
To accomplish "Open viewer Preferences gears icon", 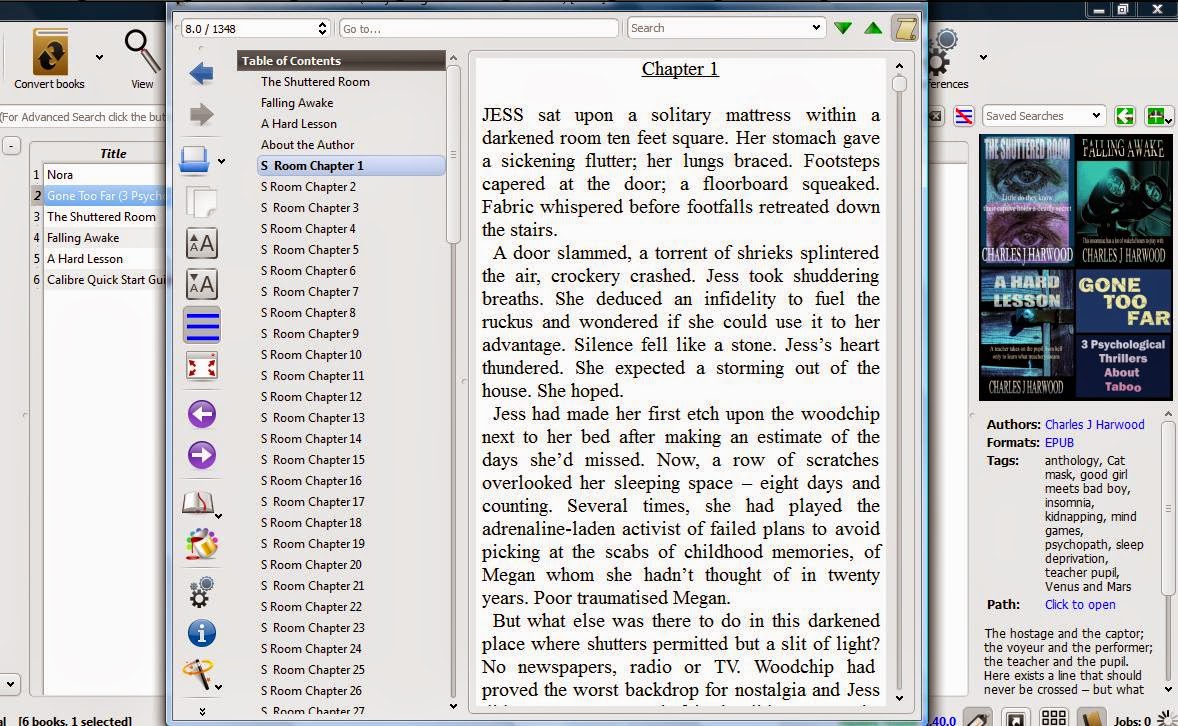I will [x=201, y=592].
